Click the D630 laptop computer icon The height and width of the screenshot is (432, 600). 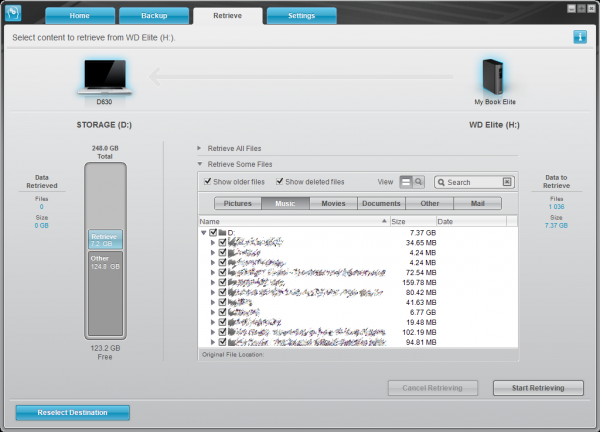pos(105,77)
